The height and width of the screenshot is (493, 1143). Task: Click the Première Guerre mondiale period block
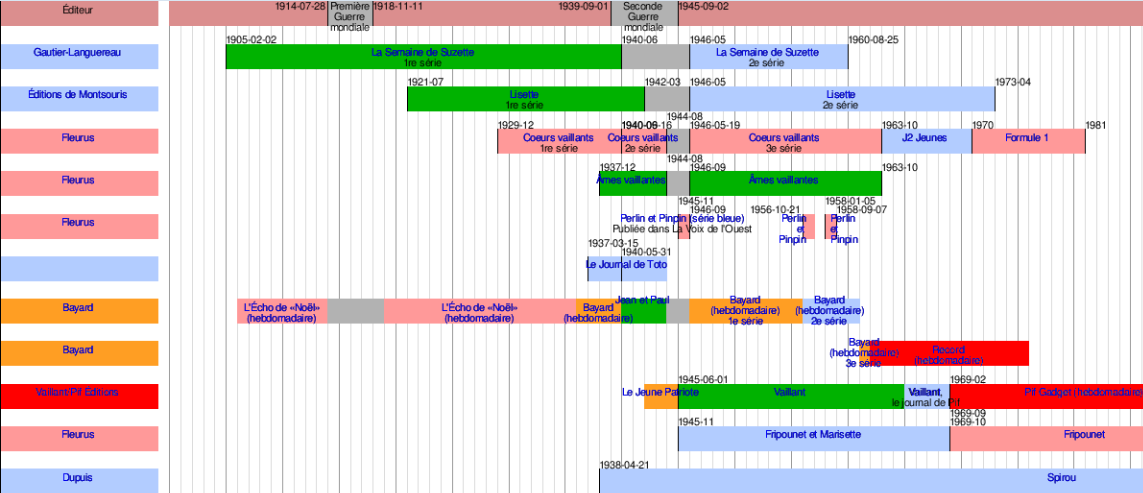coord(350,13)
